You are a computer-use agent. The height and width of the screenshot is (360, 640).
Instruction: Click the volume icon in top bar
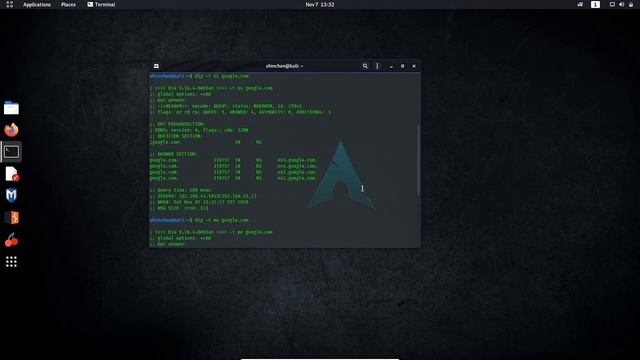(621, 4)
